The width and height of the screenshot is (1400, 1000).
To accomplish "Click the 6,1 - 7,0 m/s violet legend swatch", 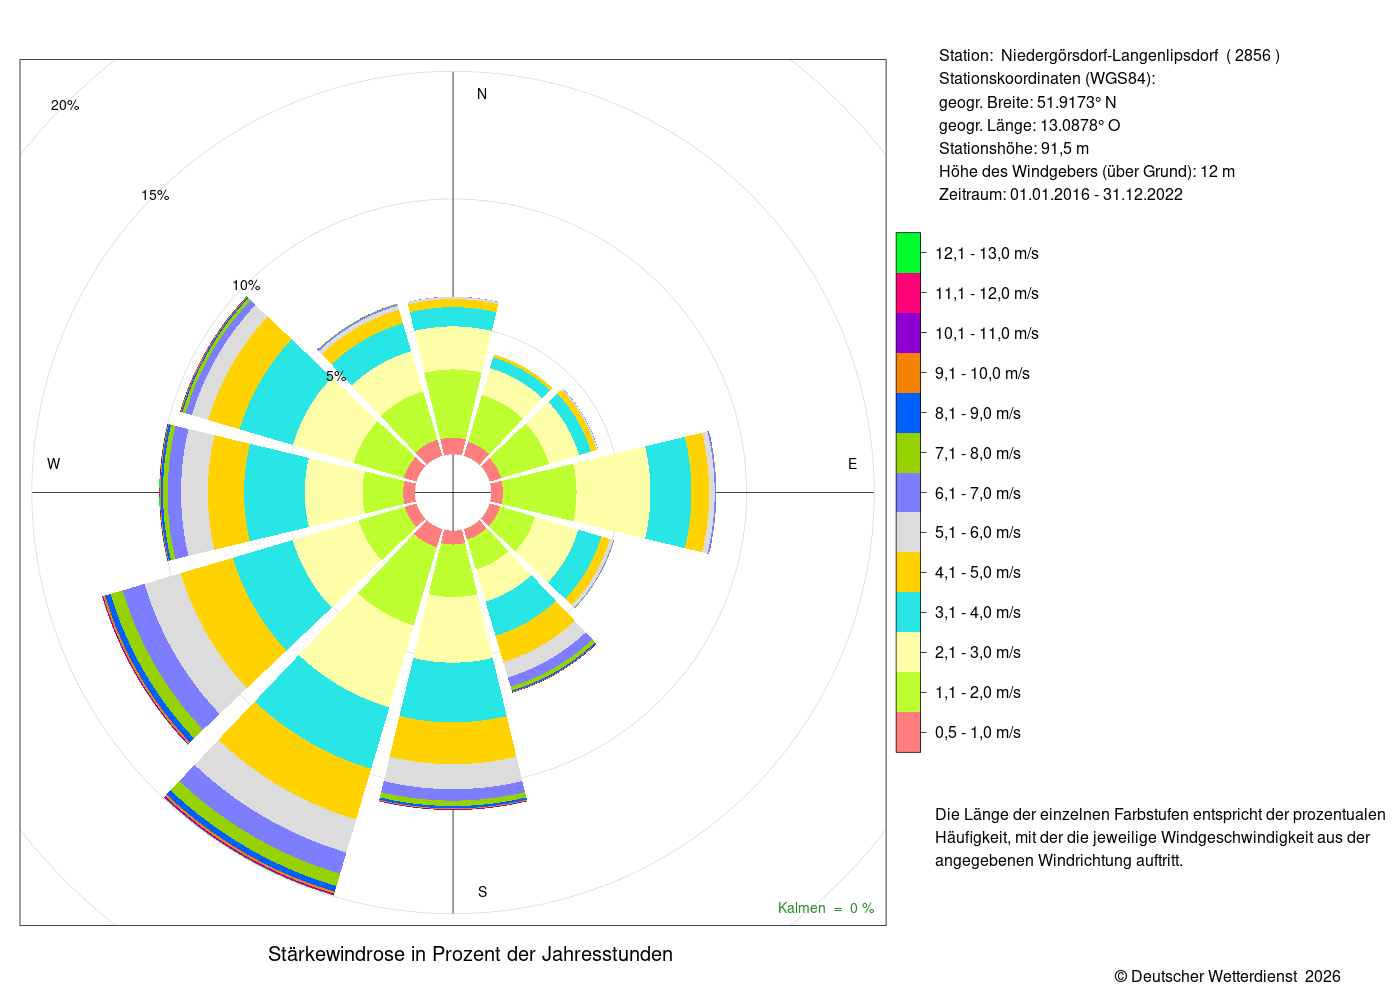I will coord(908,493).
